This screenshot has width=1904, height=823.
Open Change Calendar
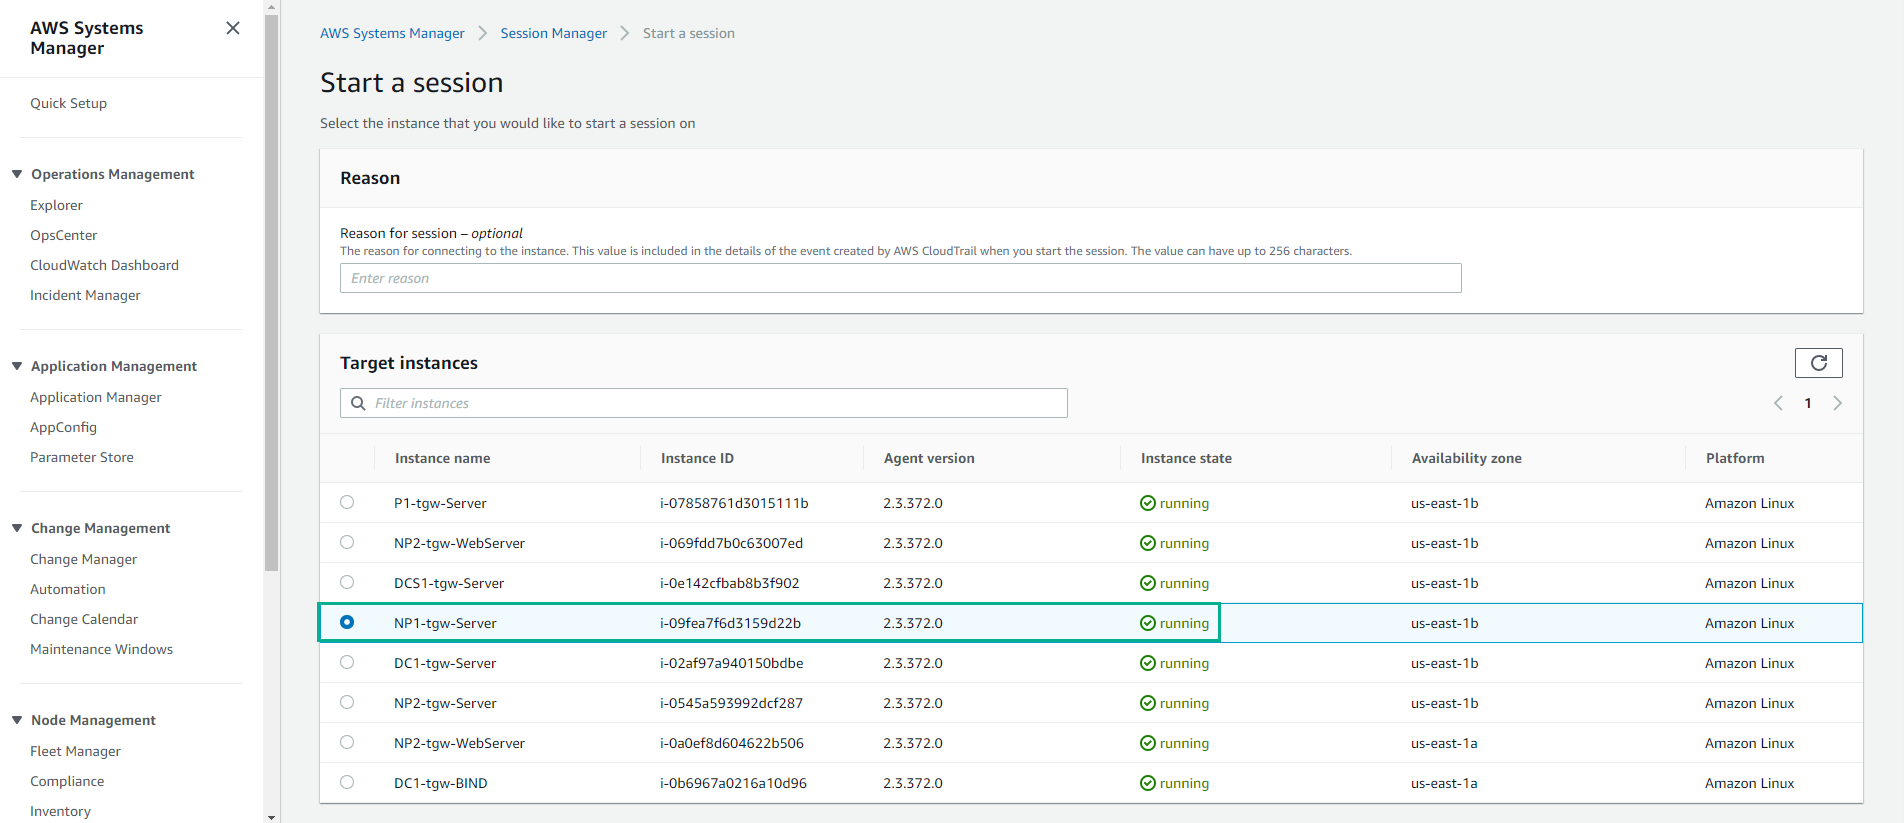tap(84, 619)
